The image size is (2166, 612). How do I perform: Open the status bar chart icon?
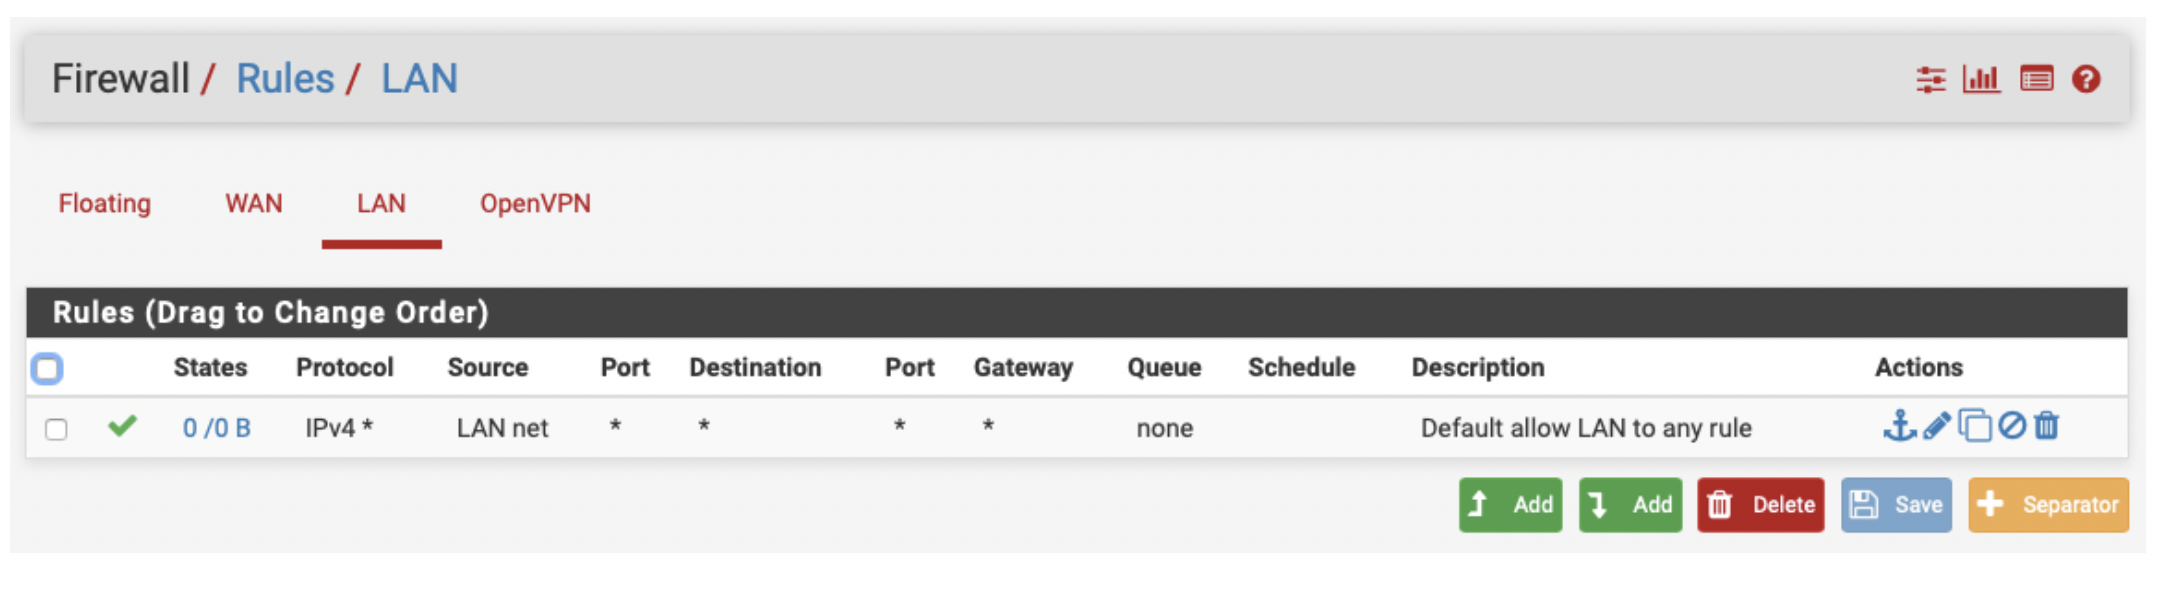tap(1981, 79)
